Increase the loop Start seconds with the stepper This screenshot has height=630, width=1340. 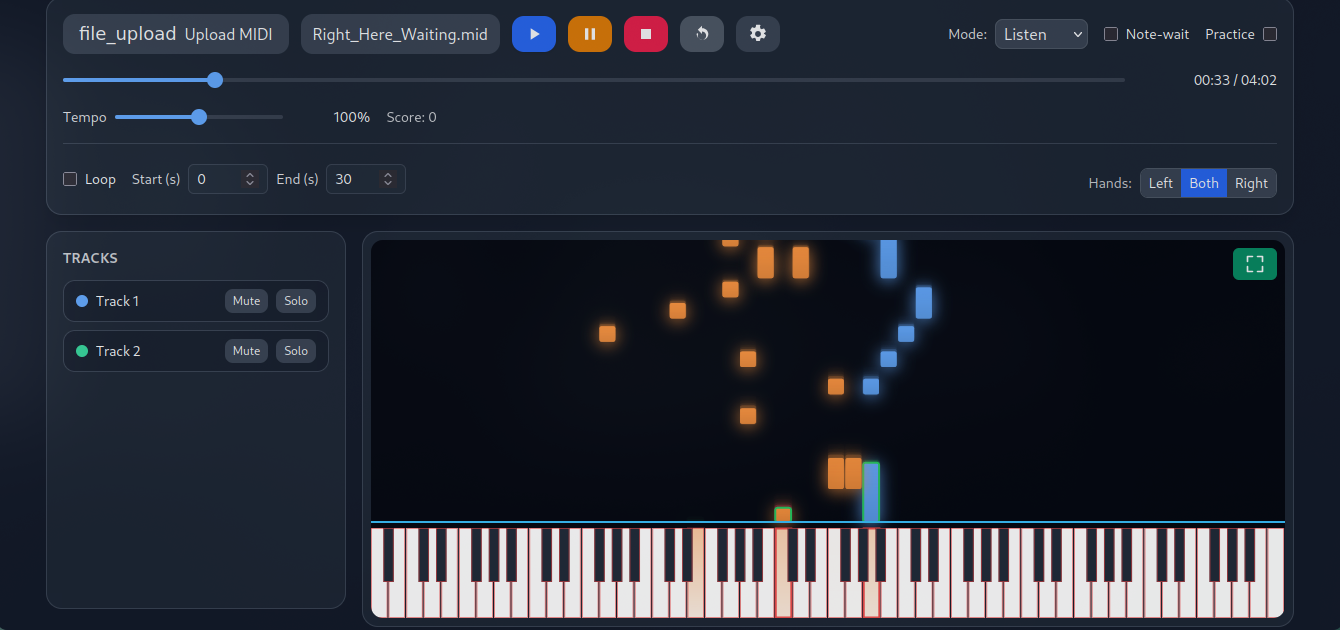pos(249,173)
